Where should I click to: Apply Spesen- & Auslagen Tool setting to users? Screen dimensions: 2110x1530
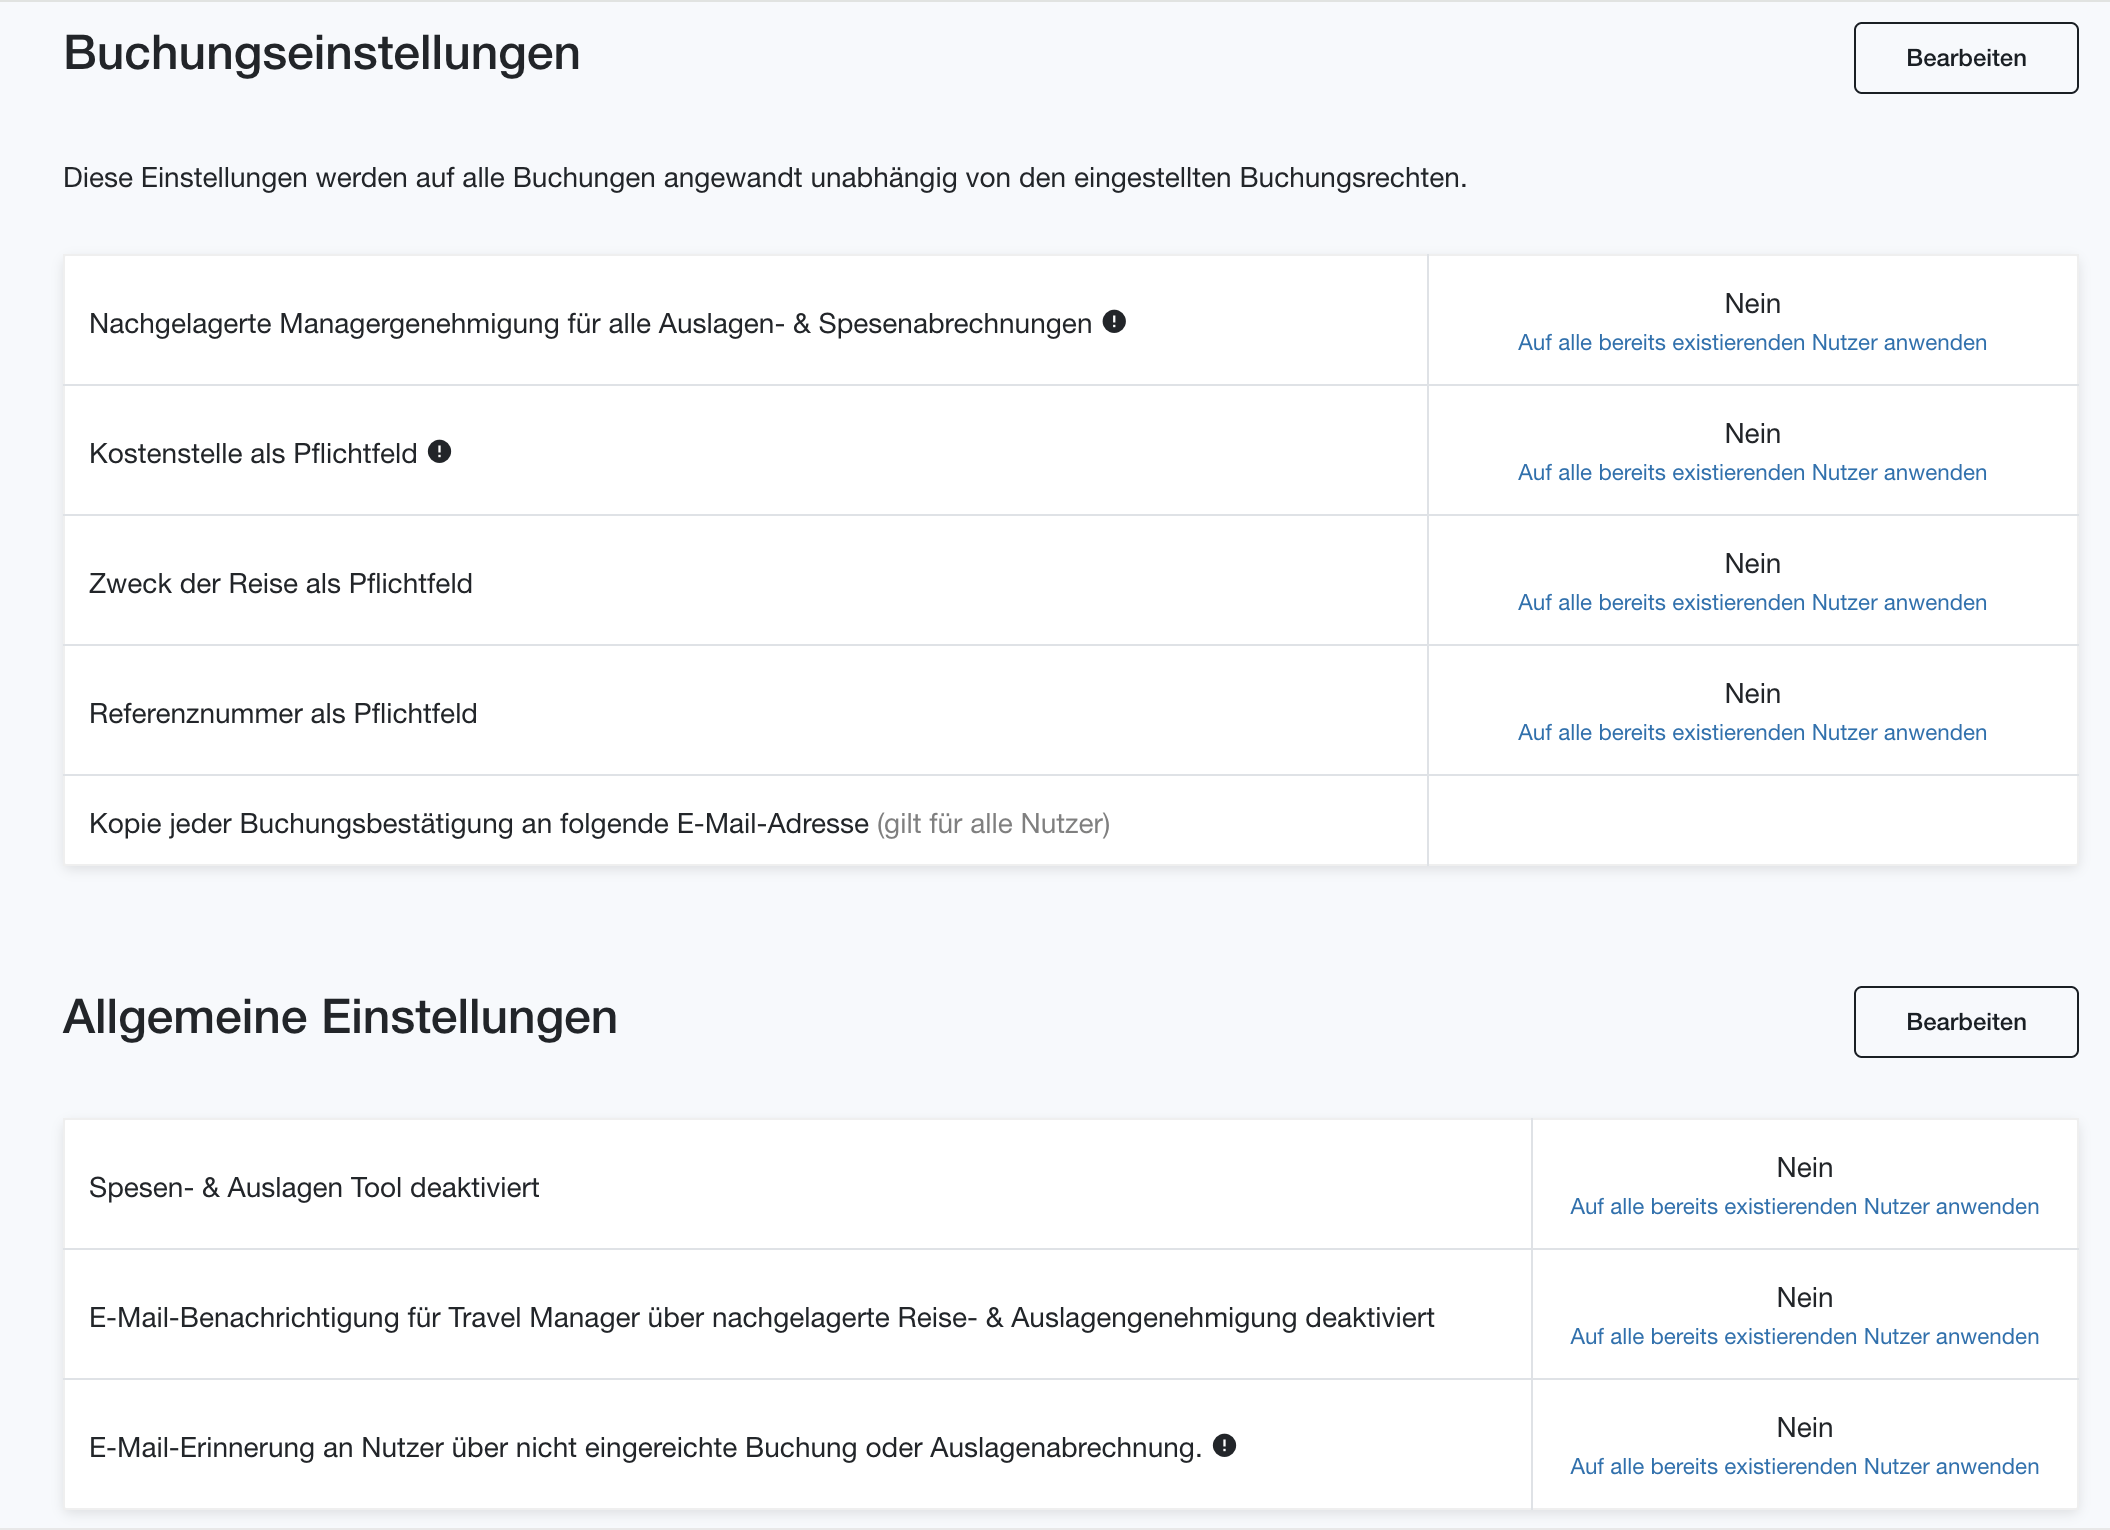(1804, 1206)
